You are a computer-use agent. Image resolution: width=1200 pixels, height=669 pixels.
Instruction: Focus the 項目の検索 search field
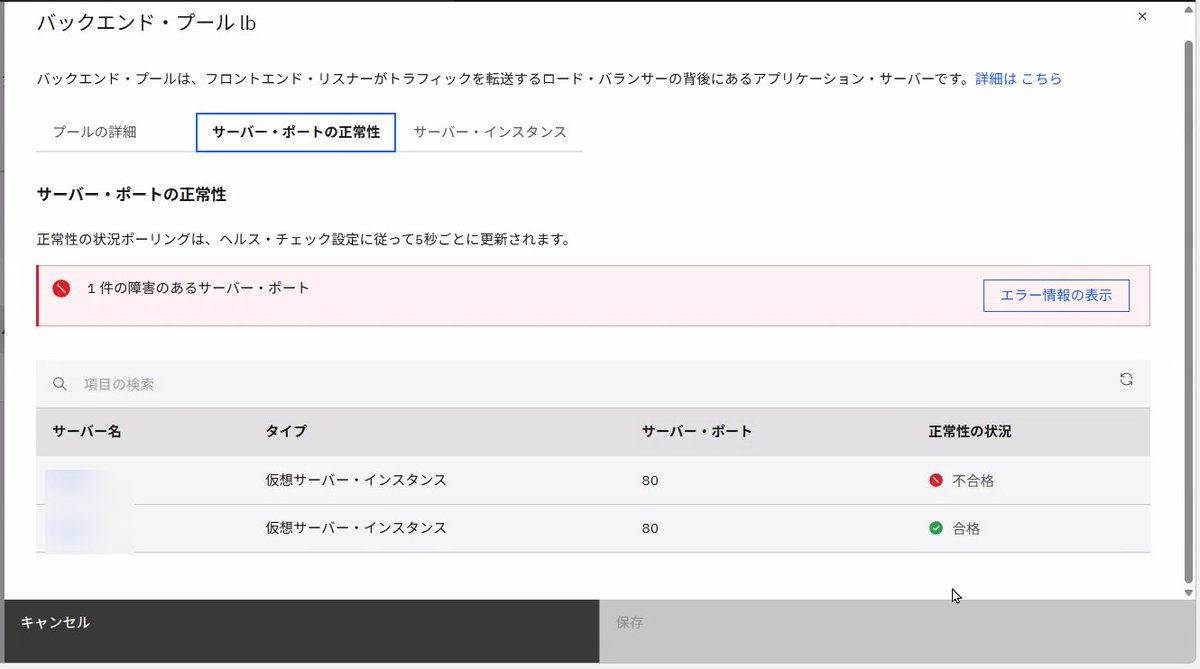click(x=592, y=384)
